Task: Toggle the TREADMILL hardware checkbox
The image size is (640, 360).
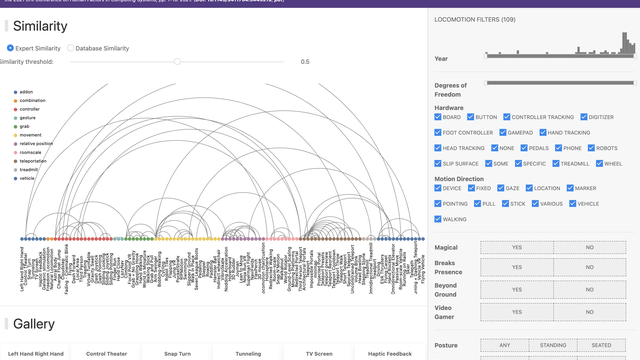Action: tap(556, 164)
